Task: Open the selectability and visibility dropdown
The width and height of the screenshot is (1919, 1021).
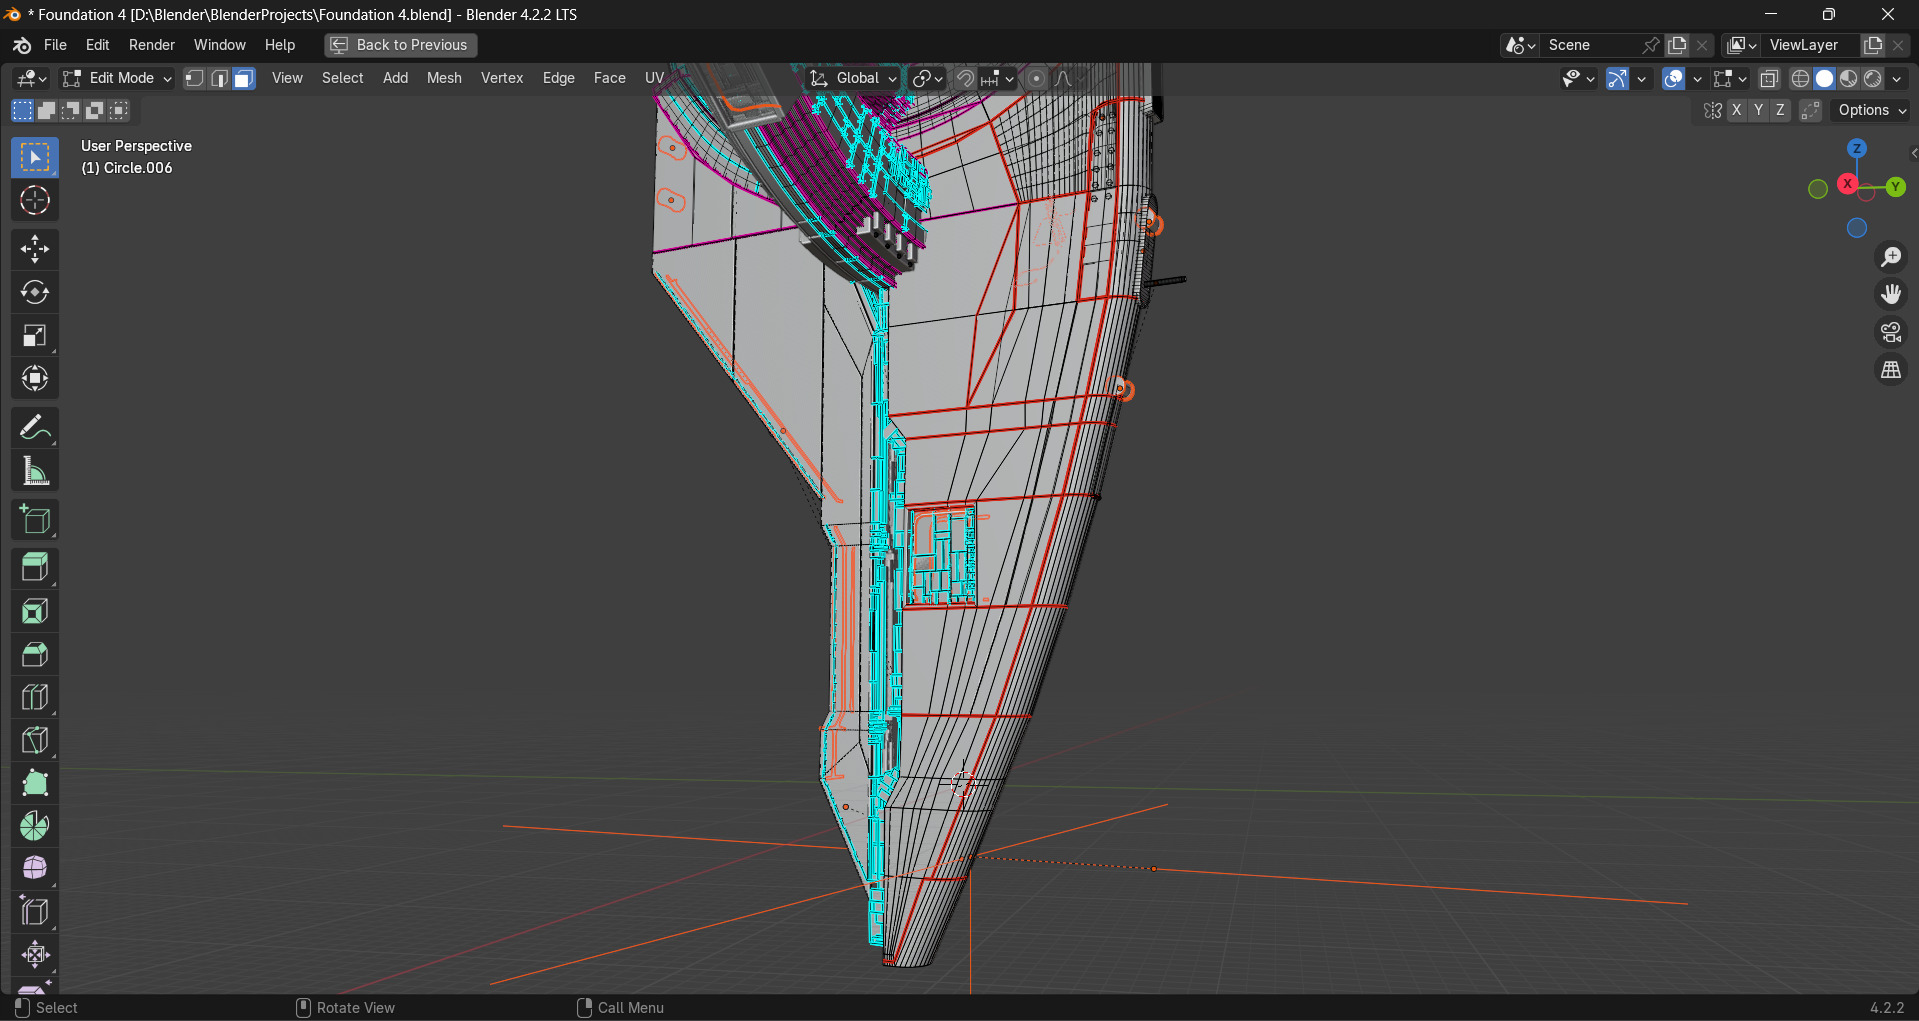Action: (x=1579, y=79)
